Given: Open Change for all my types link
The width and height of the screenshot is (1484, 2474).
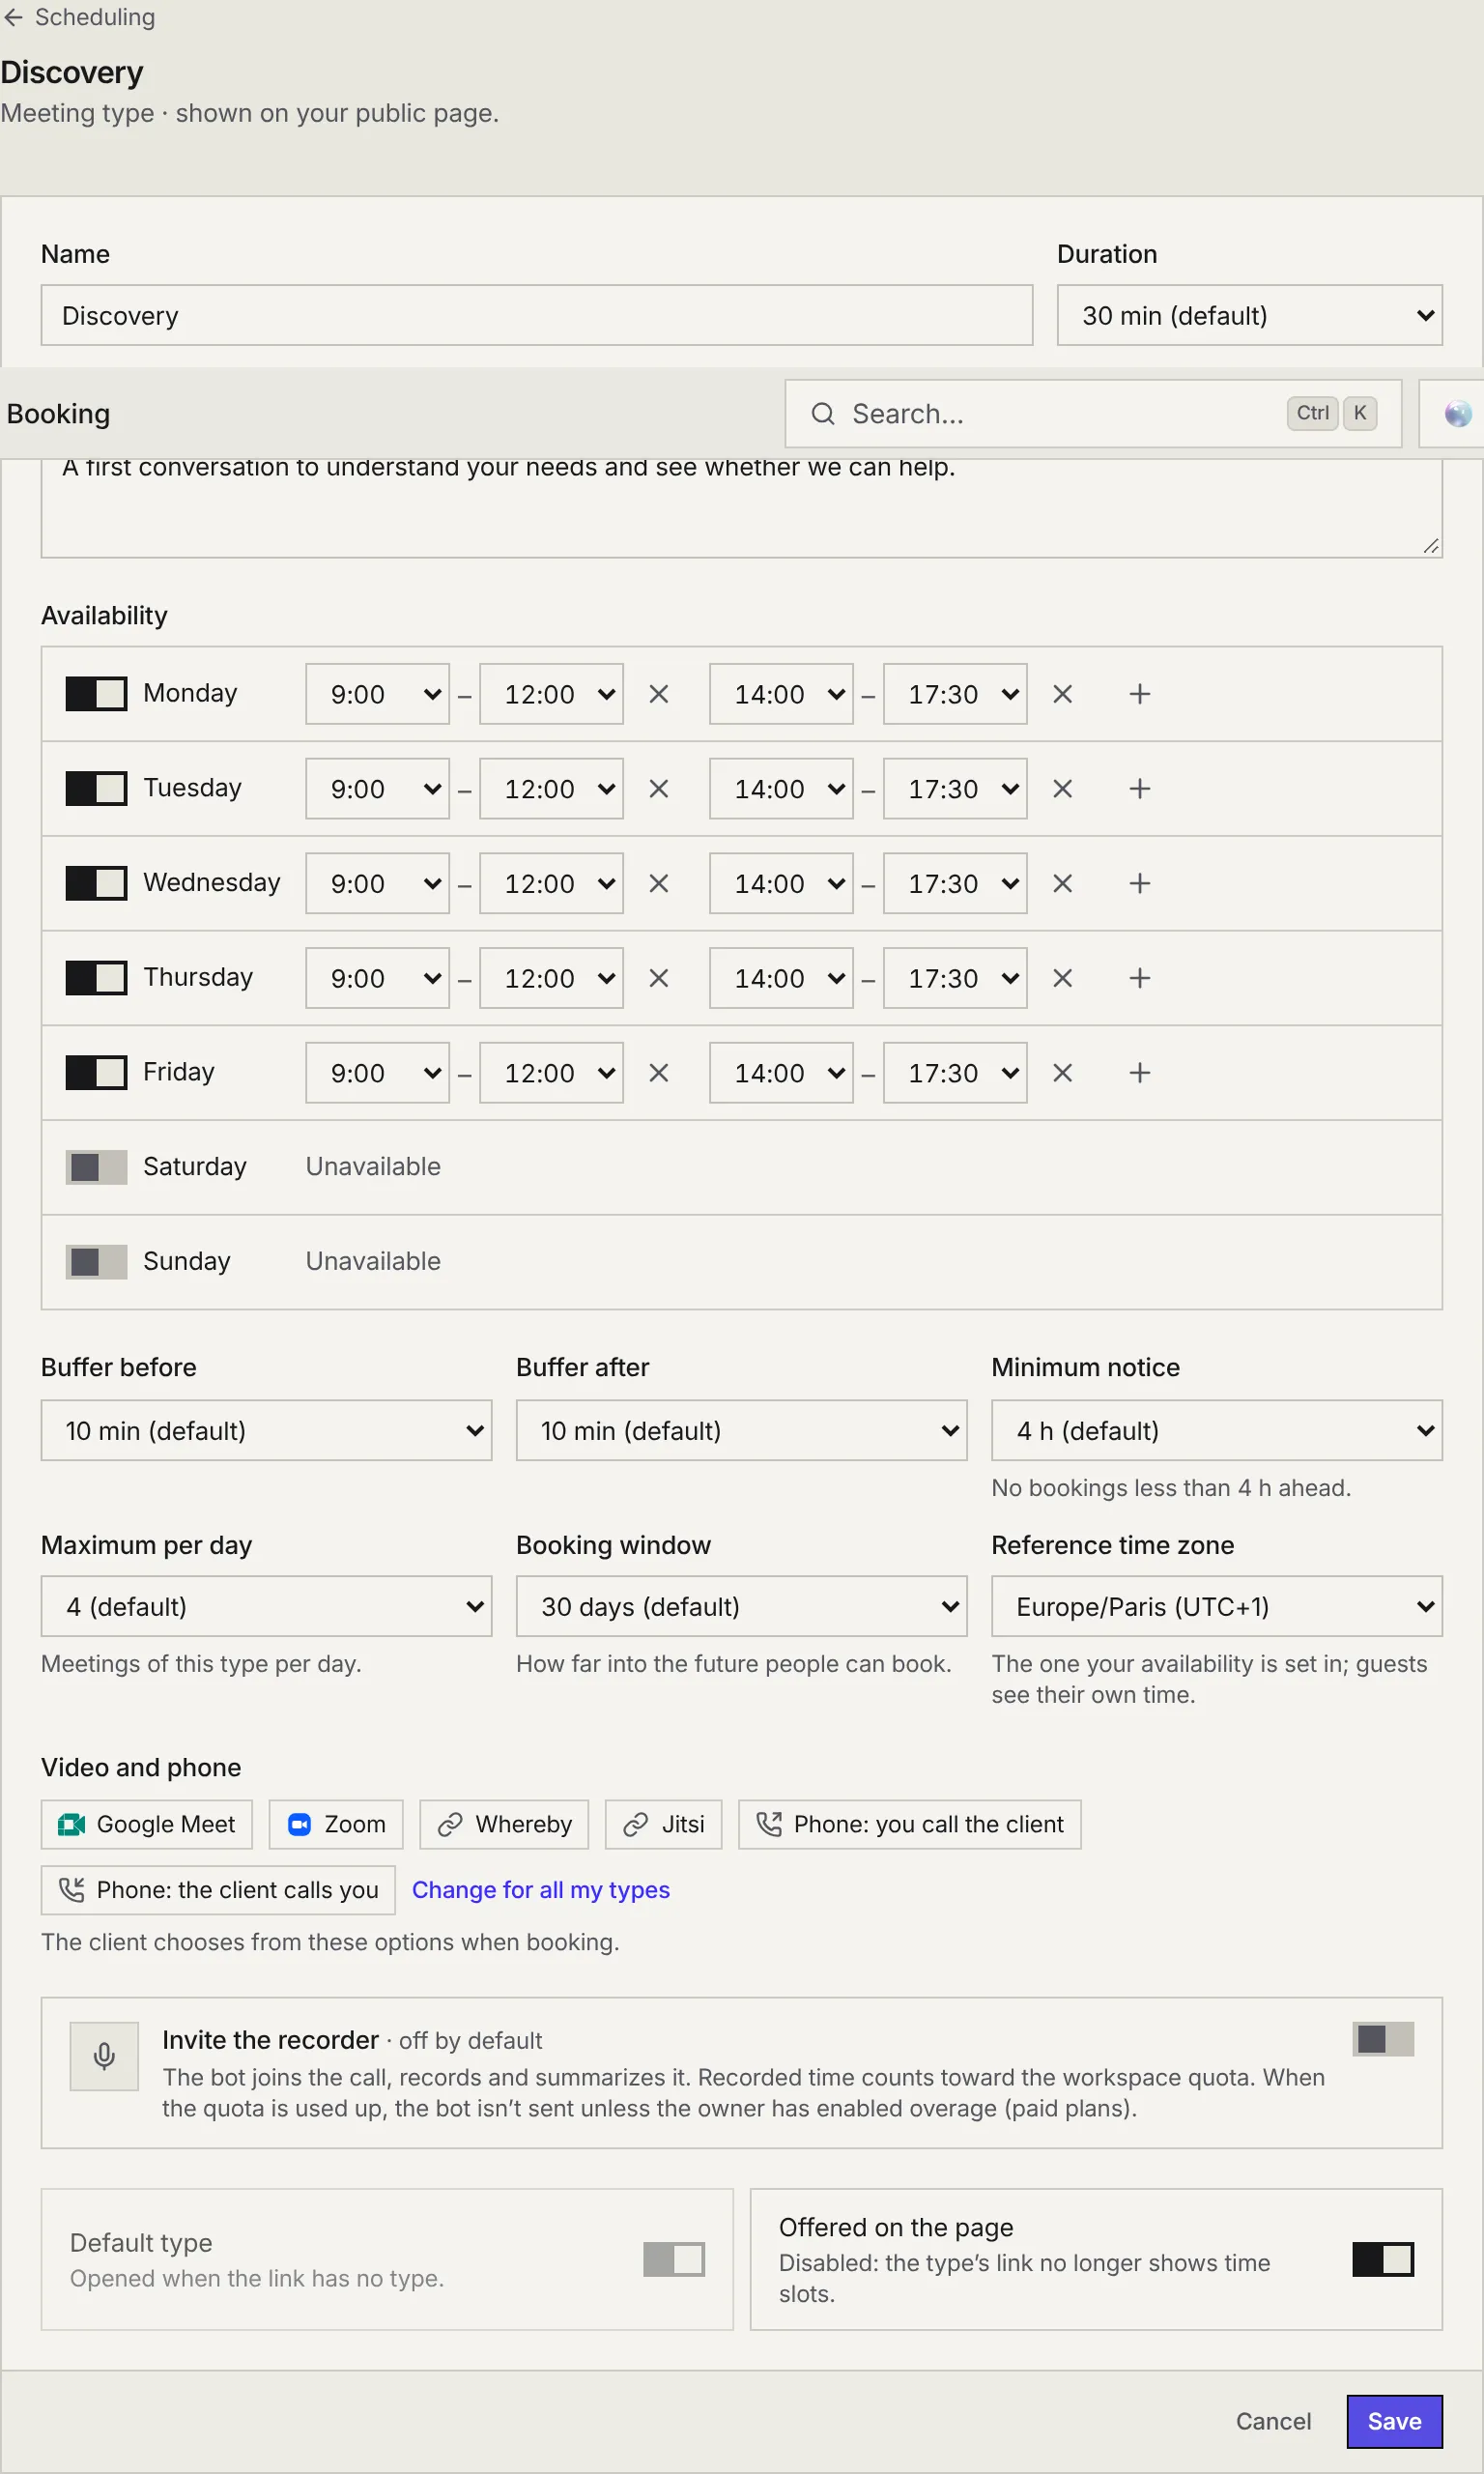Looking at the screenshot, I should [541, 1890].
